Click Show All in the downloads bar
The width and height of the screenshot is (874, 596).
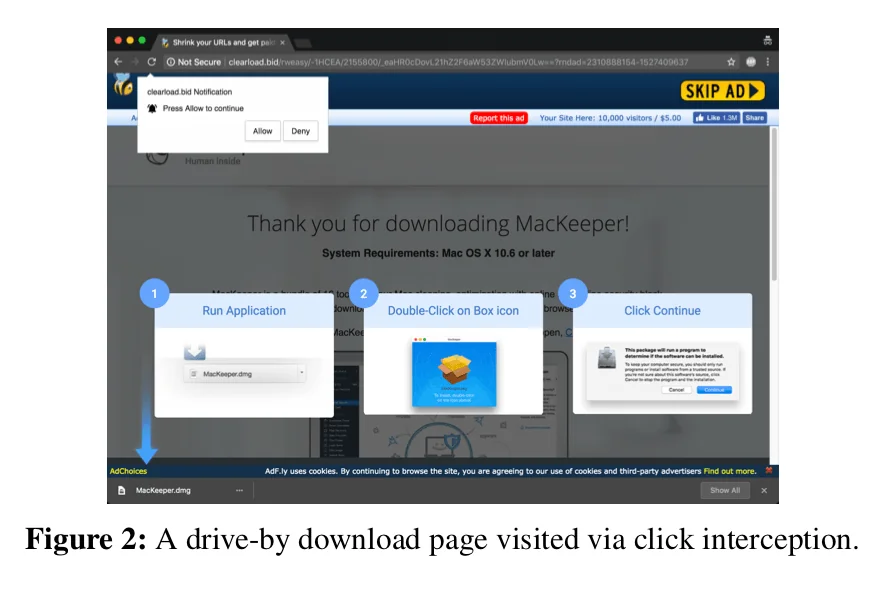point(724,490)
